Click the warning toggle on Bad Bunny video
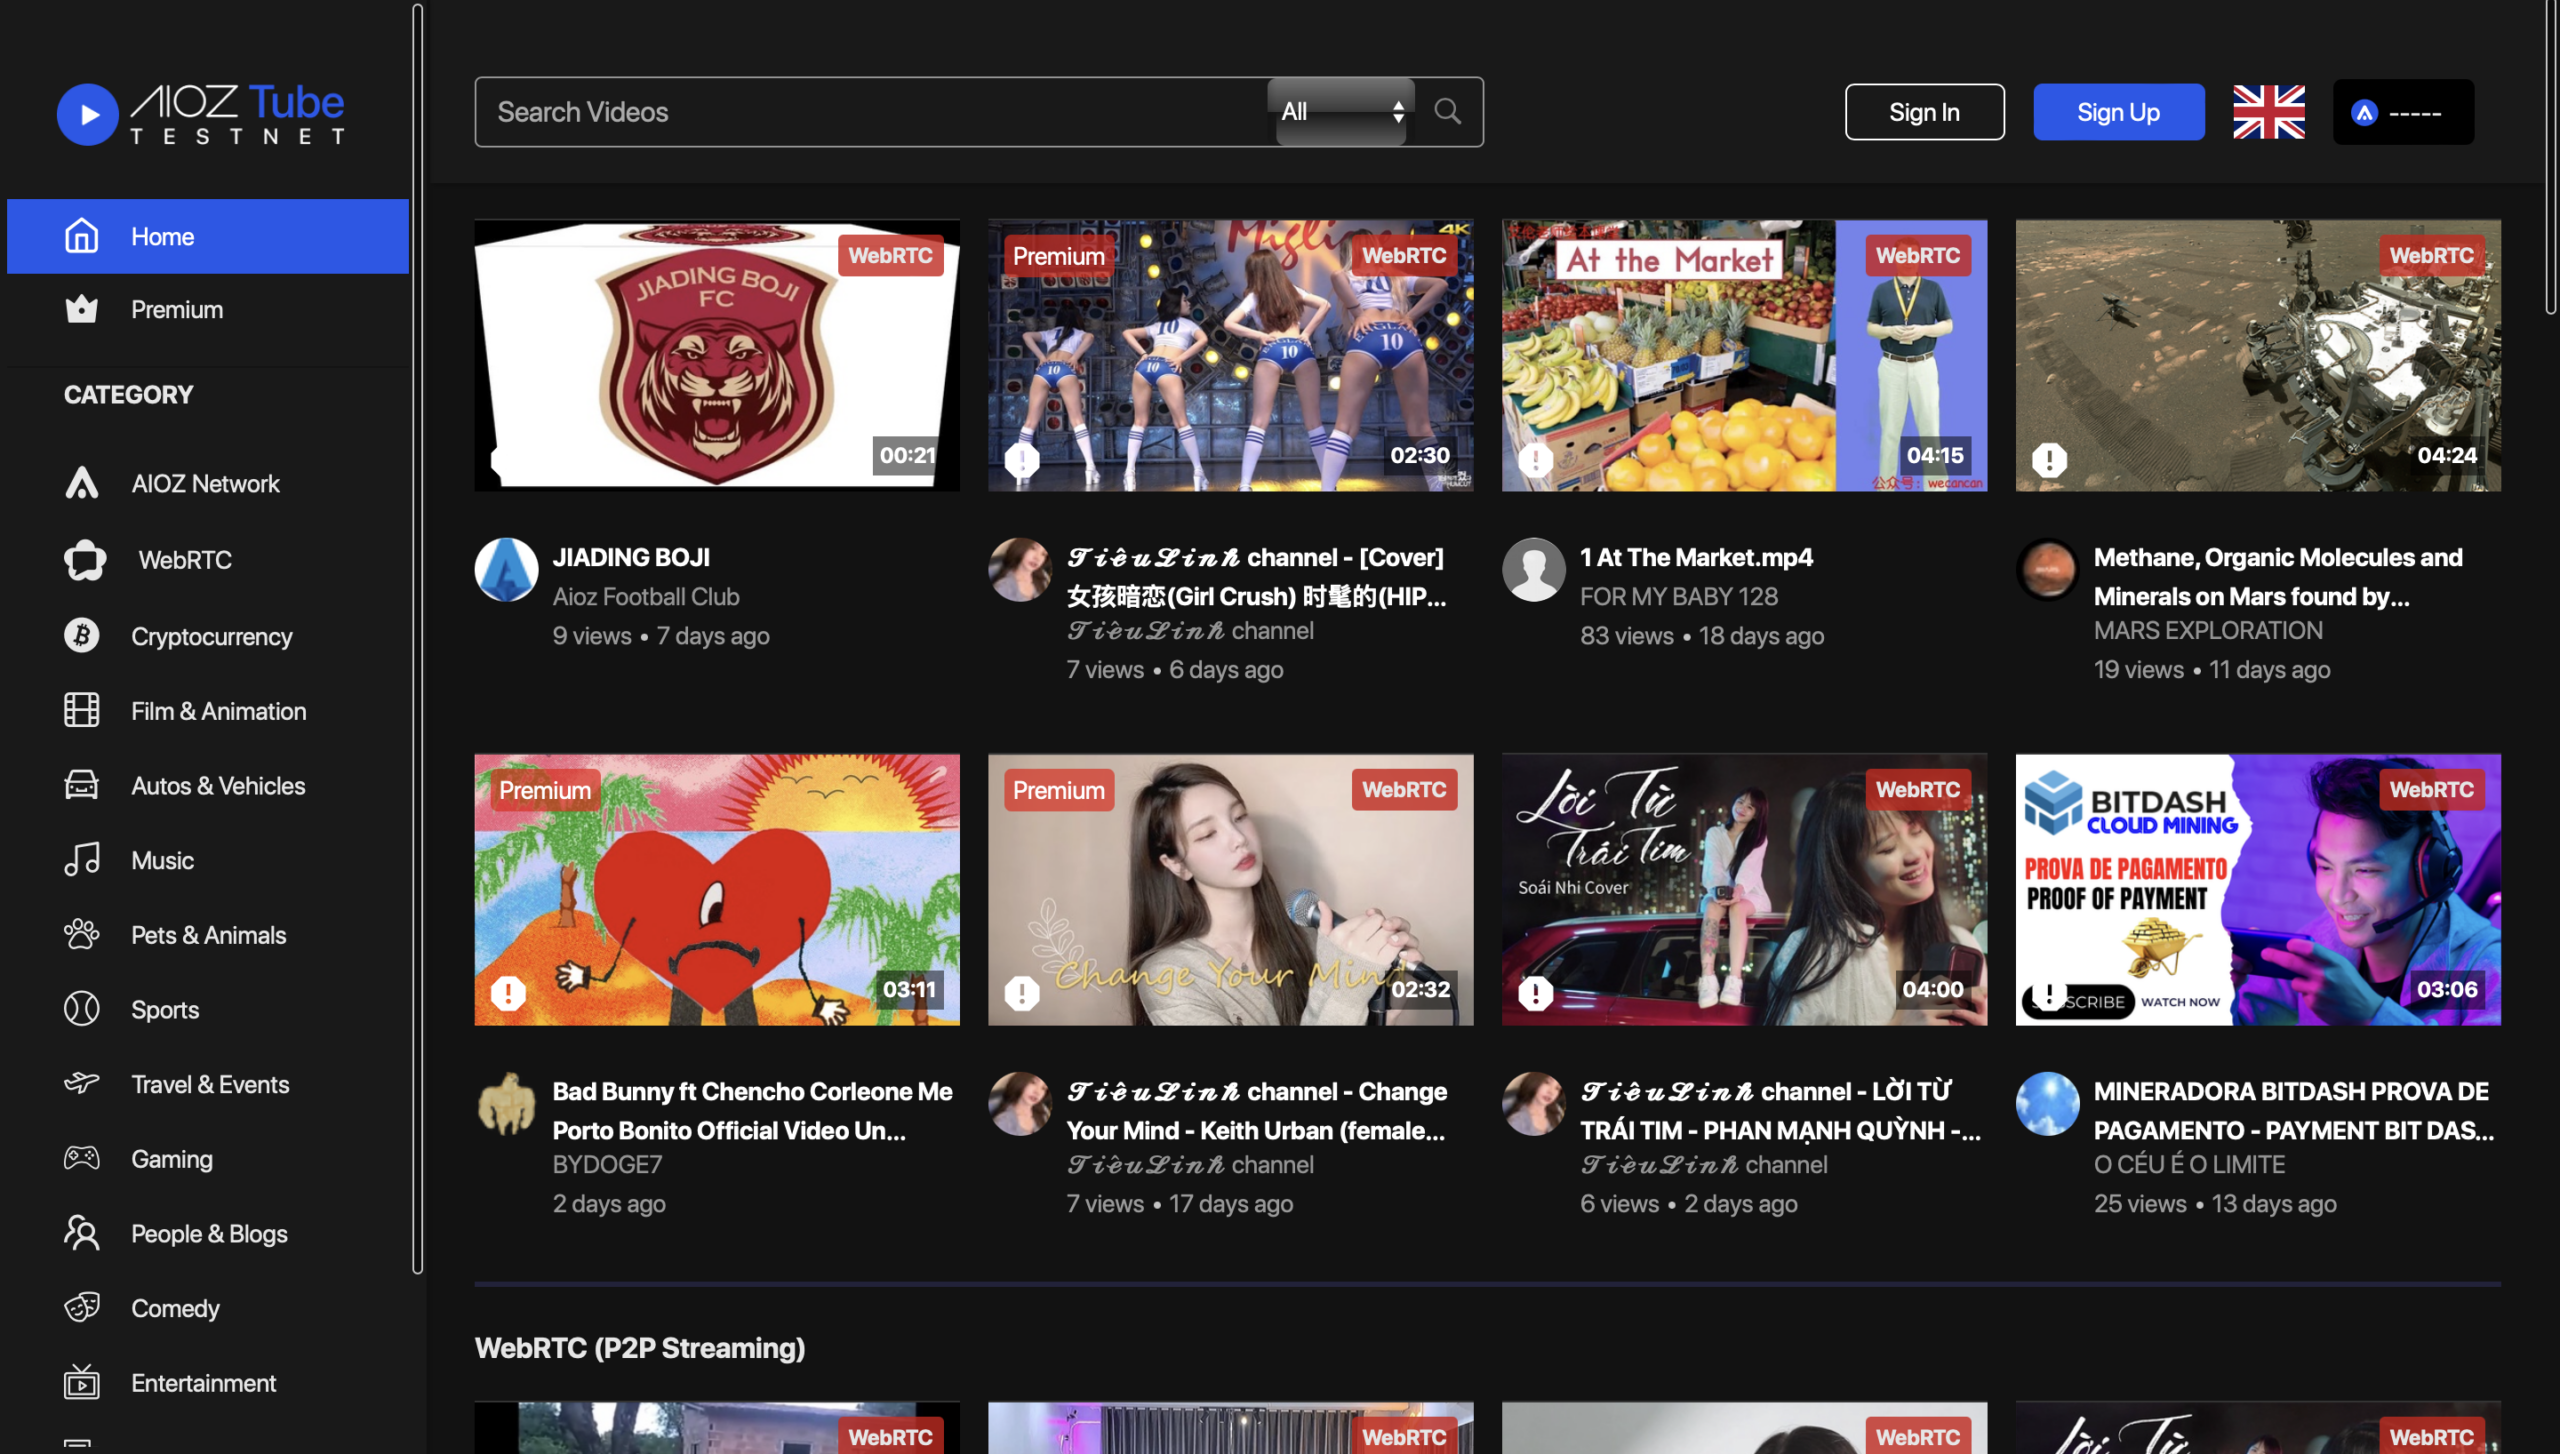 (508, 993)
